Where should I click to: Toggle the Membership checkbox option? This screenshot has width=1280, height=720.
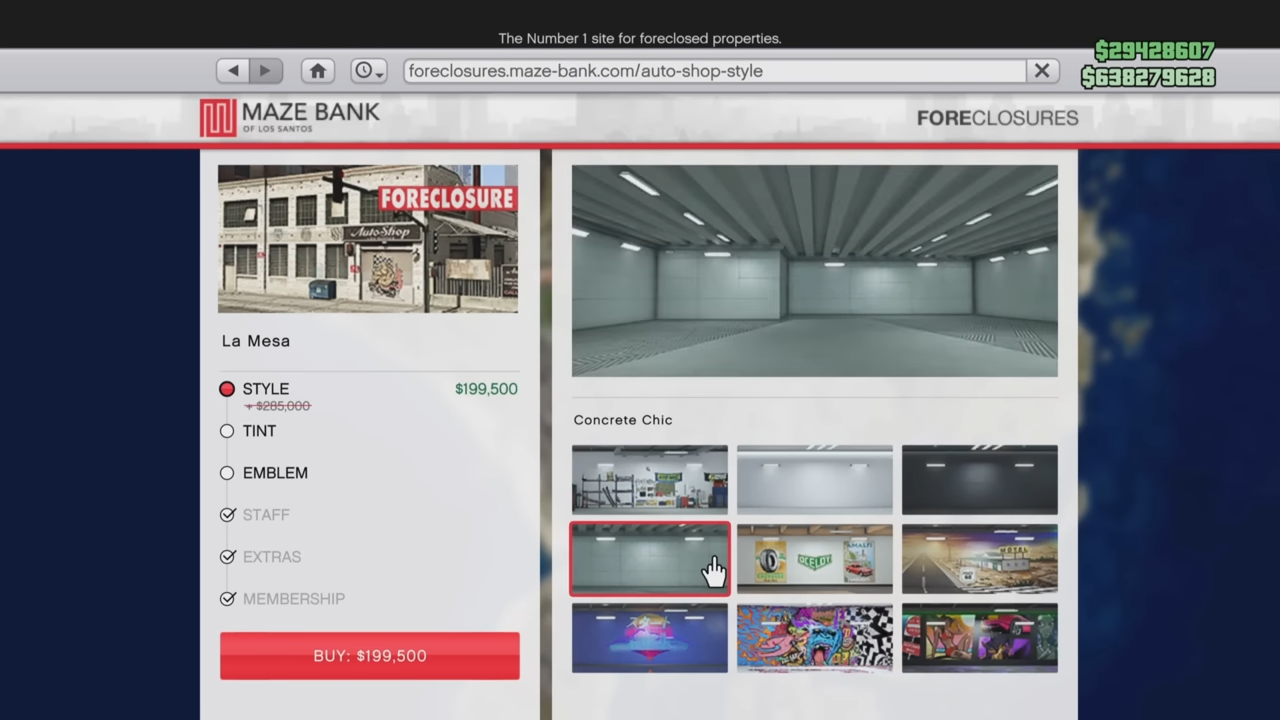click(227, 599)
